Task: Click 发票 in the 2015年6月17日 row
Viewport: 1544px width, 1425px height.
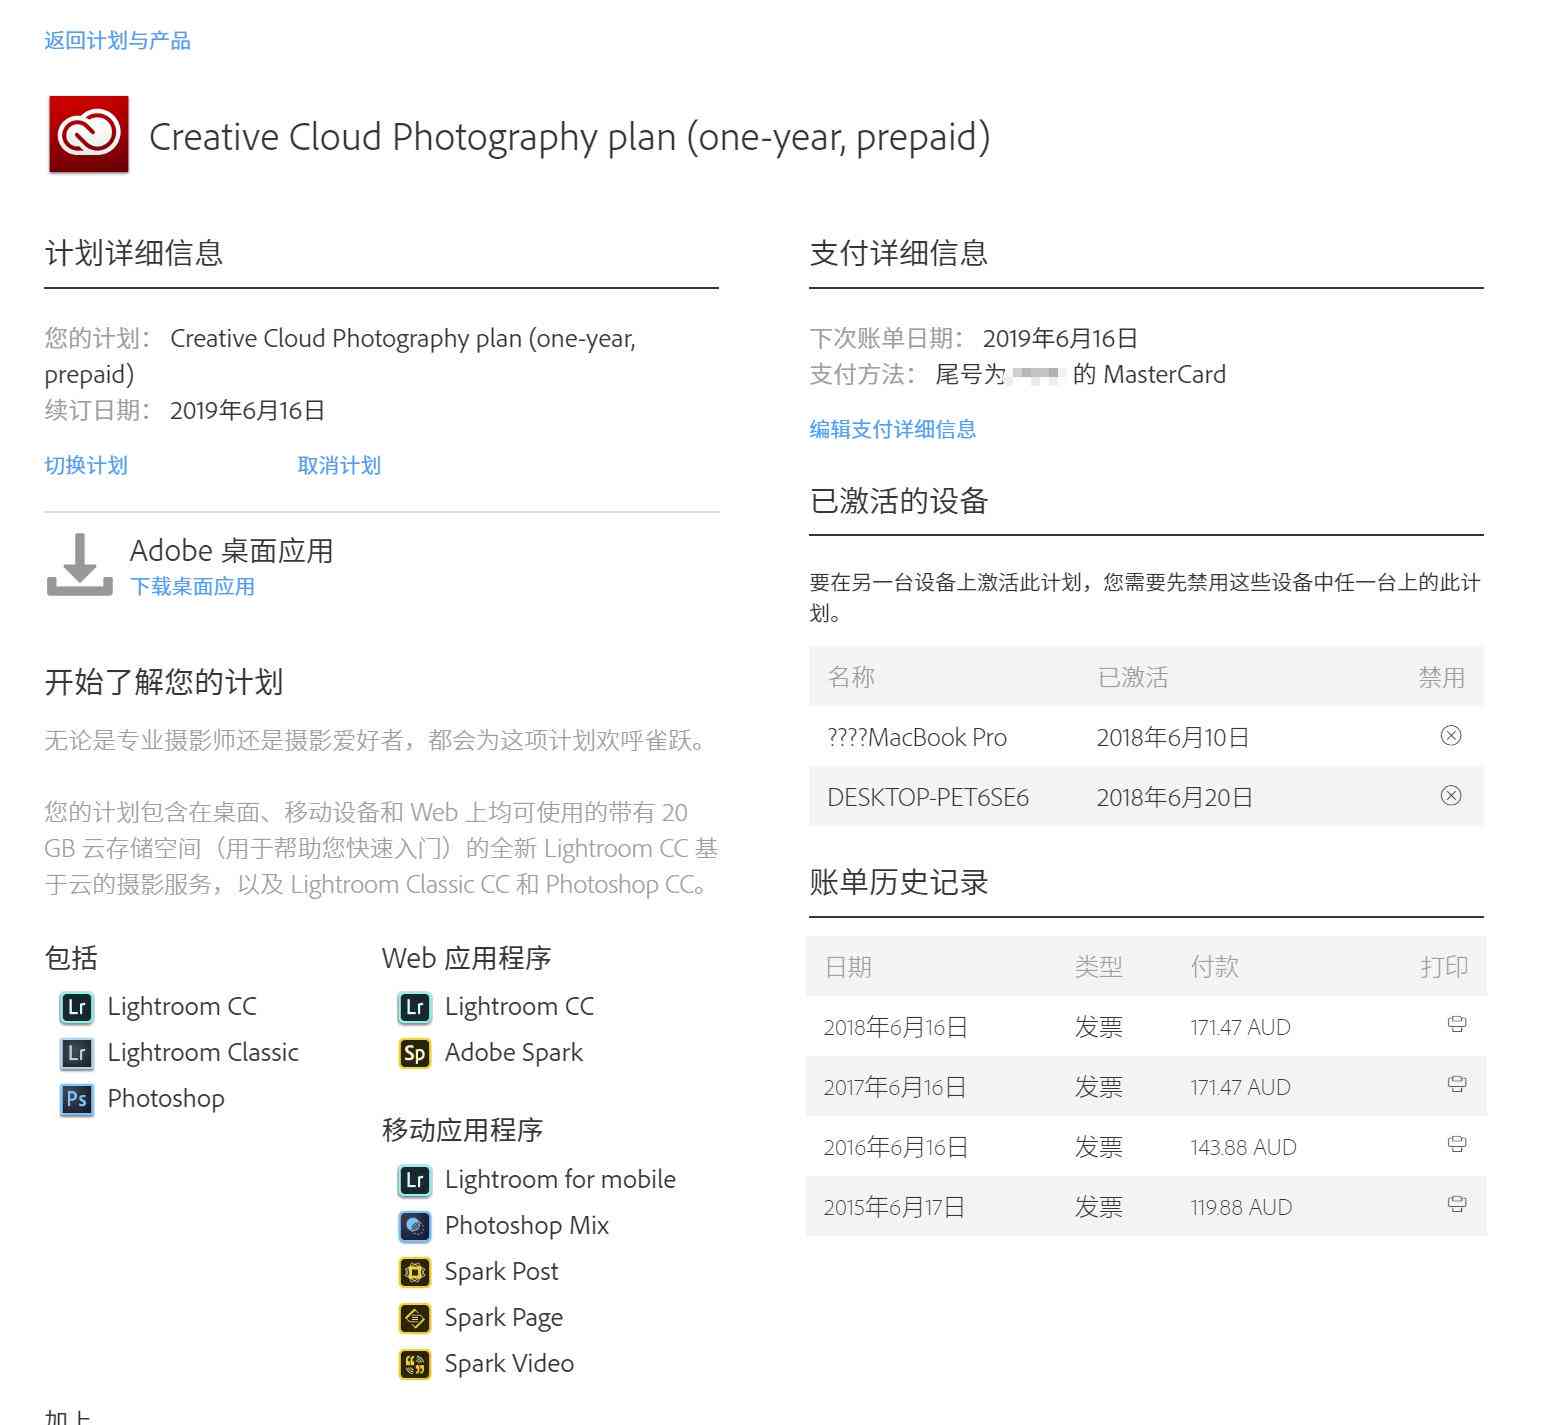Action: pos(1098,1207)
